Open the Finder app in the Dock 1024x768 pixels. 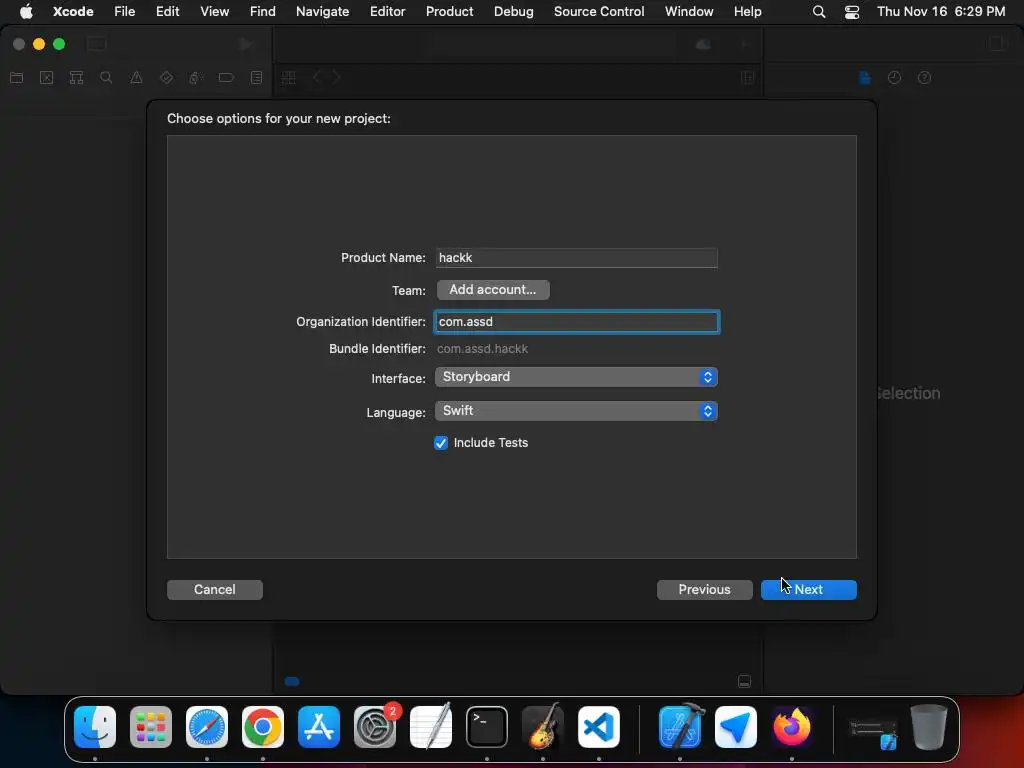[x=95, y=727]
